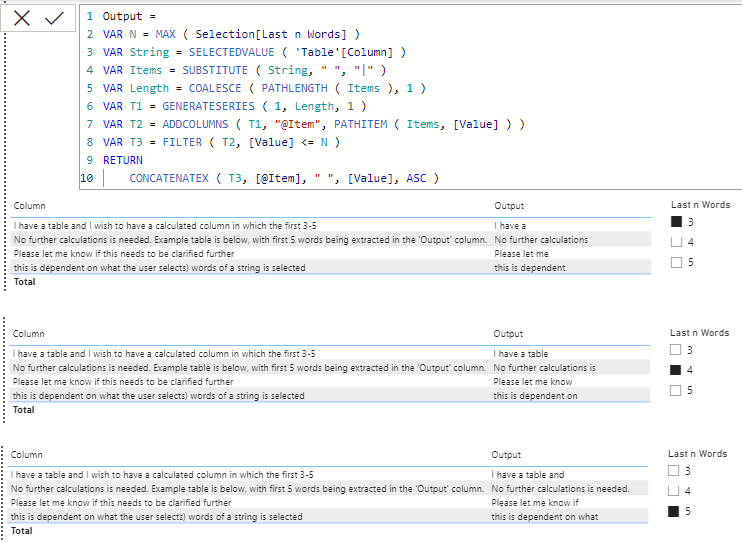Toggle checkbox 5 in middle slicer
Image resolution: width=742 pixels, height=542 pixels.
click(x=676, y=391)
